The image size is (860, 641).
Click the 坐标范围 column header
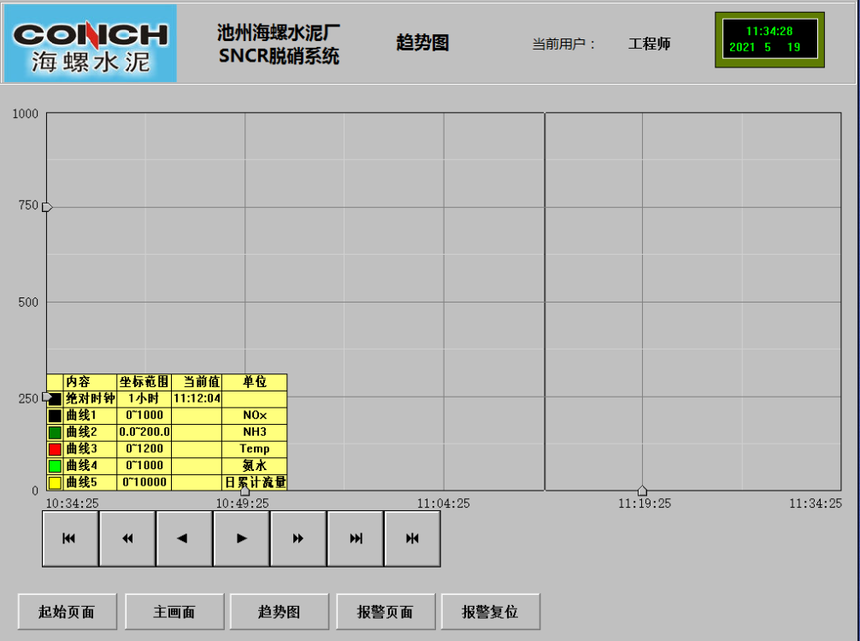(144, 382)
